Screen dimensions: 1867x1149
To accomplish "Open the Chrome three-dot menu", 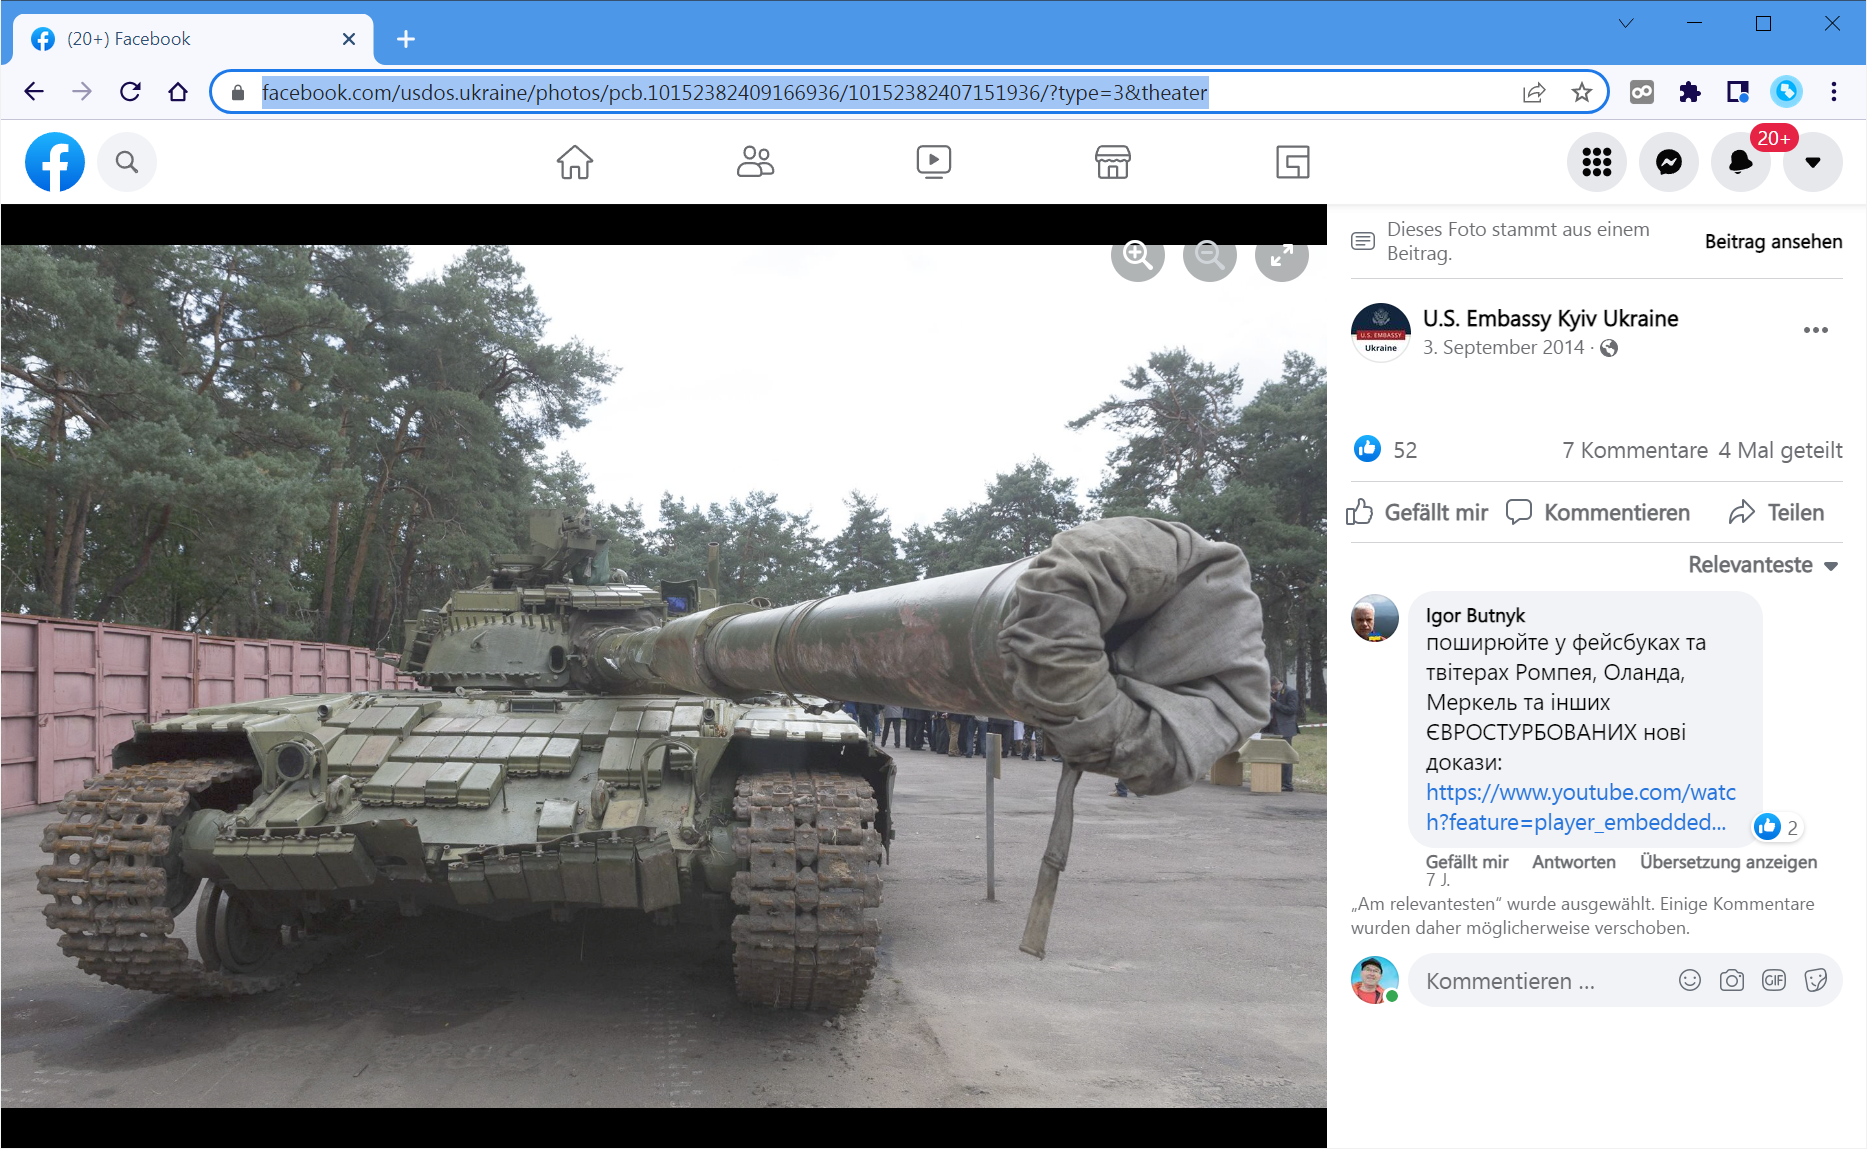I will pyautogui.click(x=1834, y=92).
